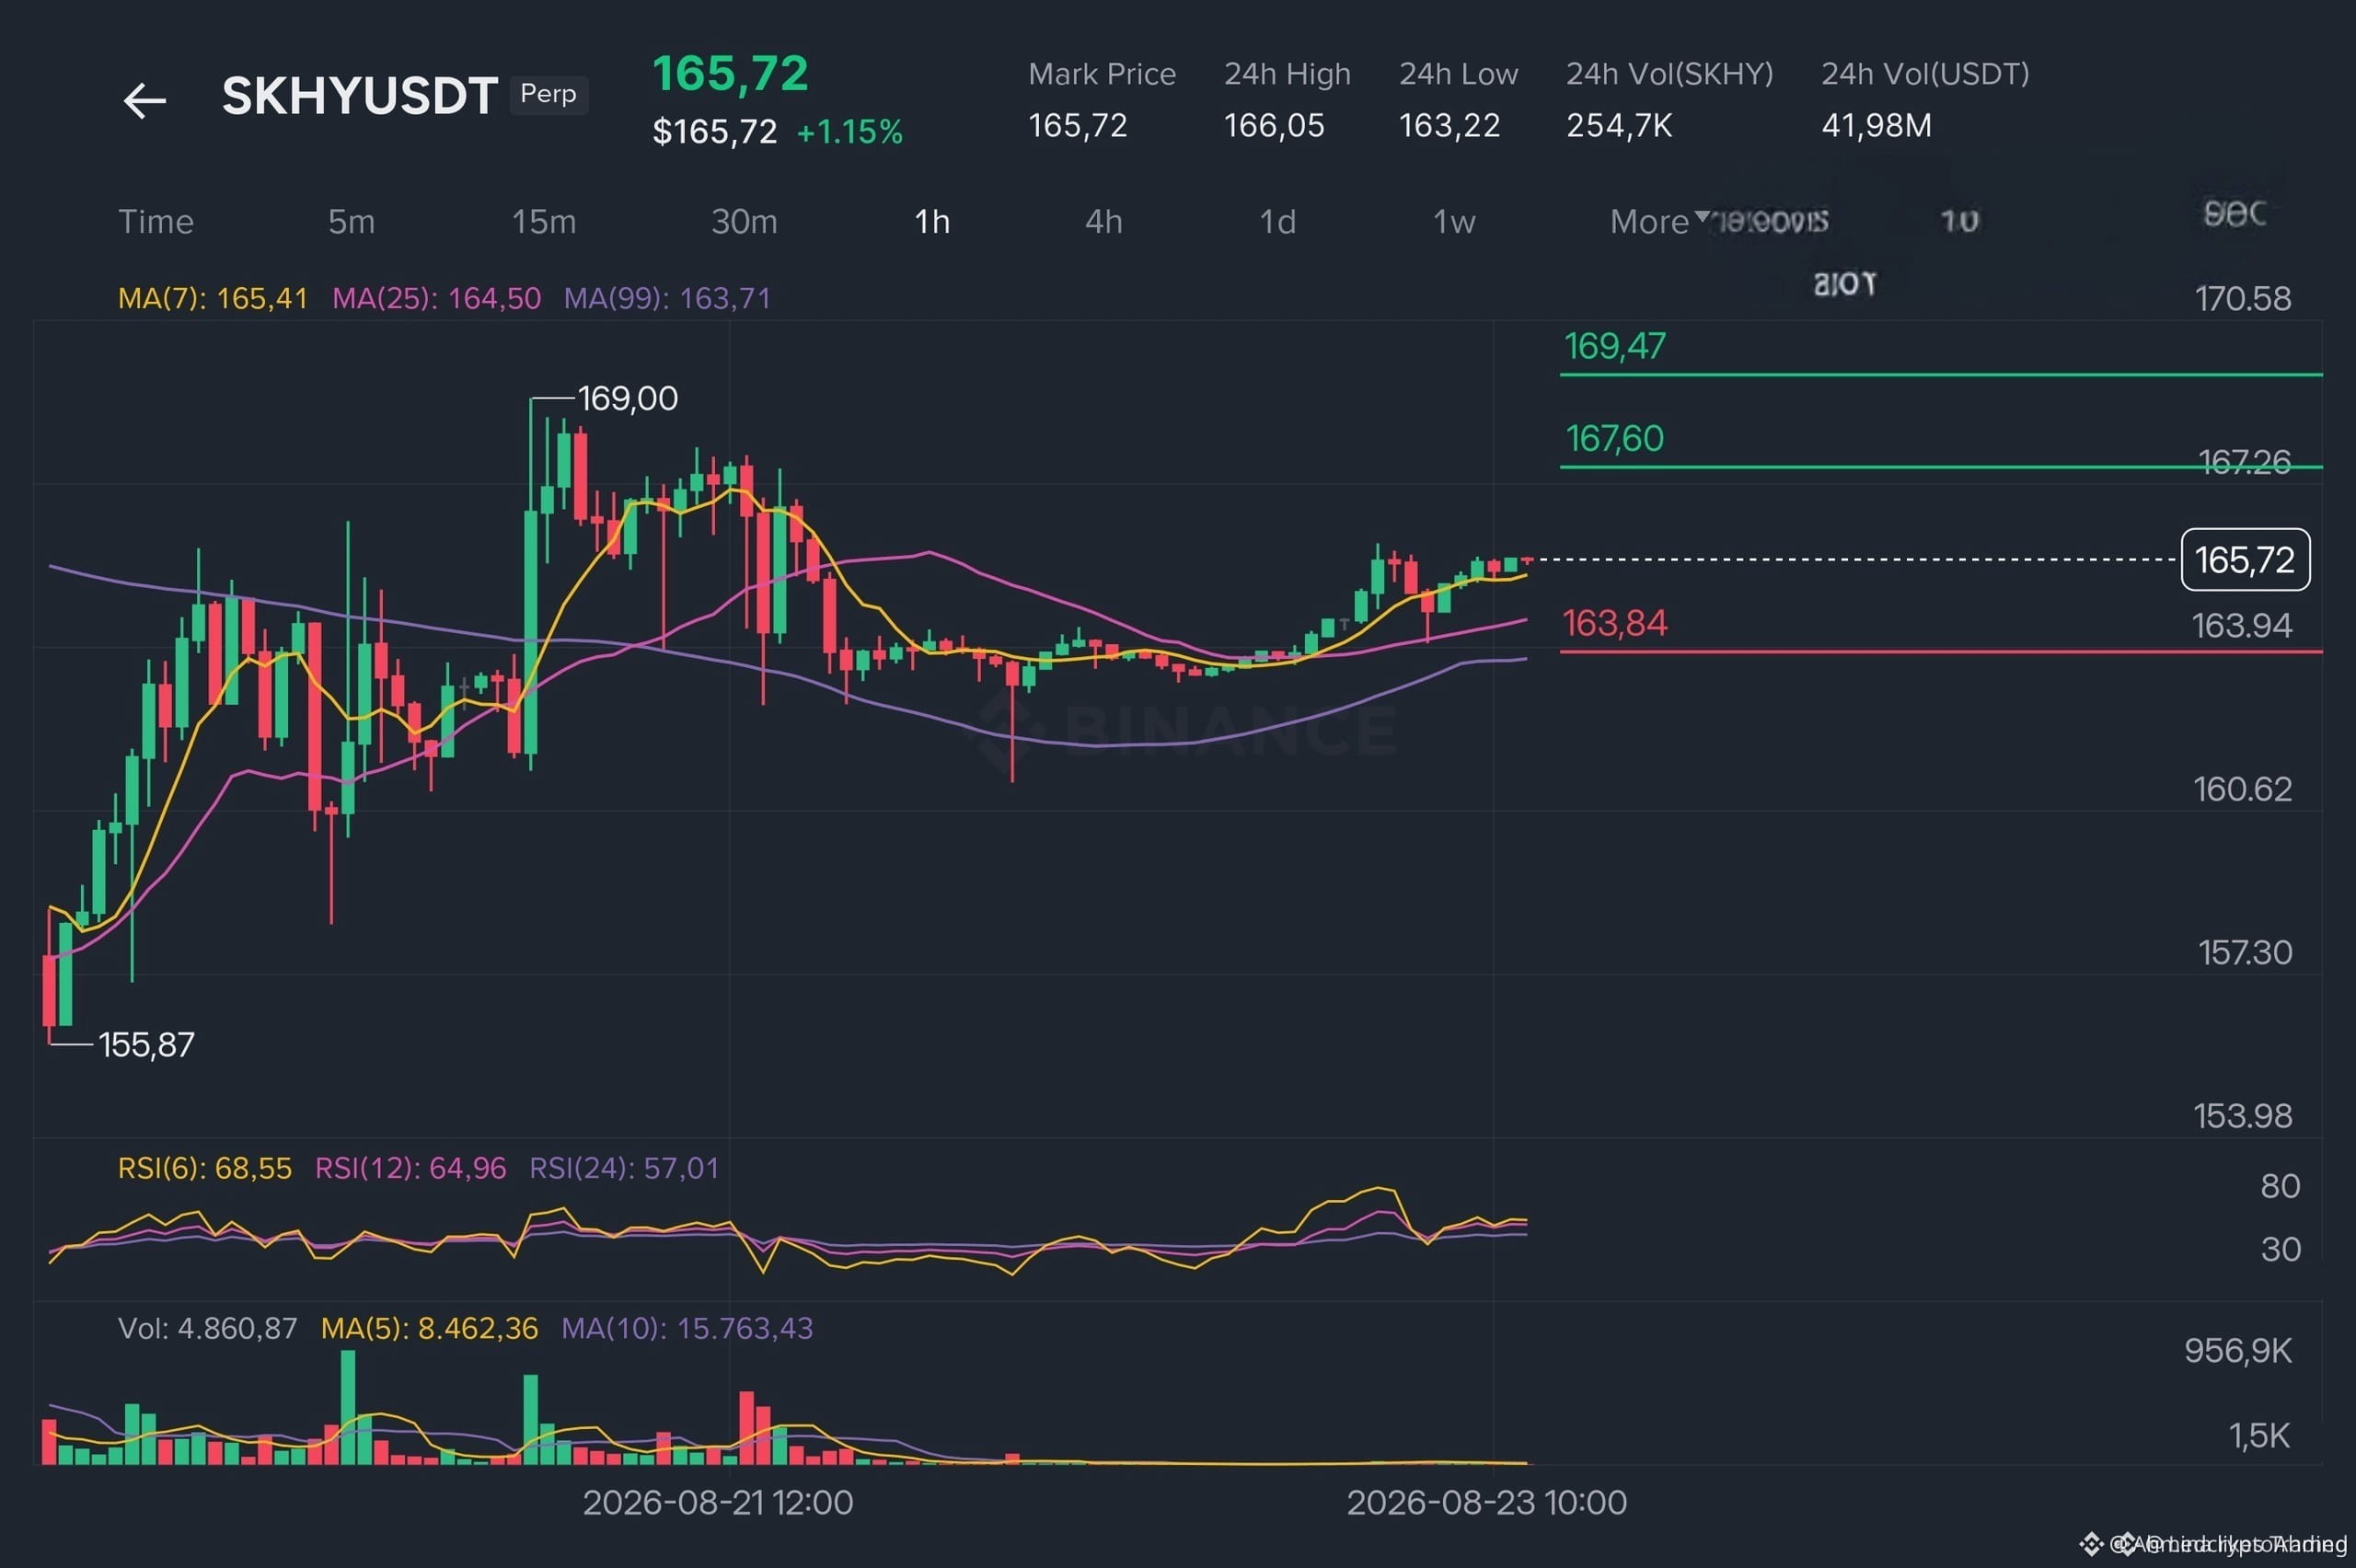Expand the More intervals dropdown
2356x1568 pixels.
(1659, 221)
